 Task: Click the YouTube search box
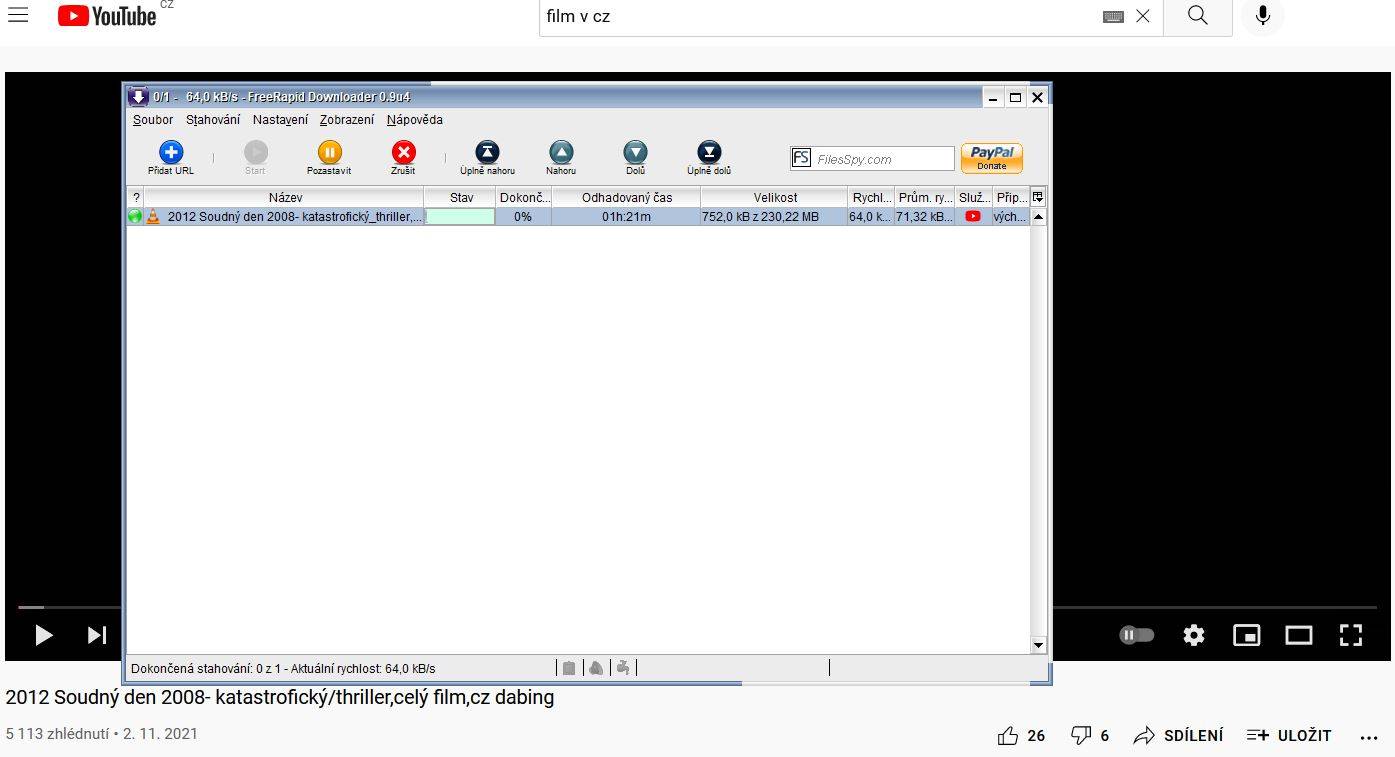coord(820,16)
